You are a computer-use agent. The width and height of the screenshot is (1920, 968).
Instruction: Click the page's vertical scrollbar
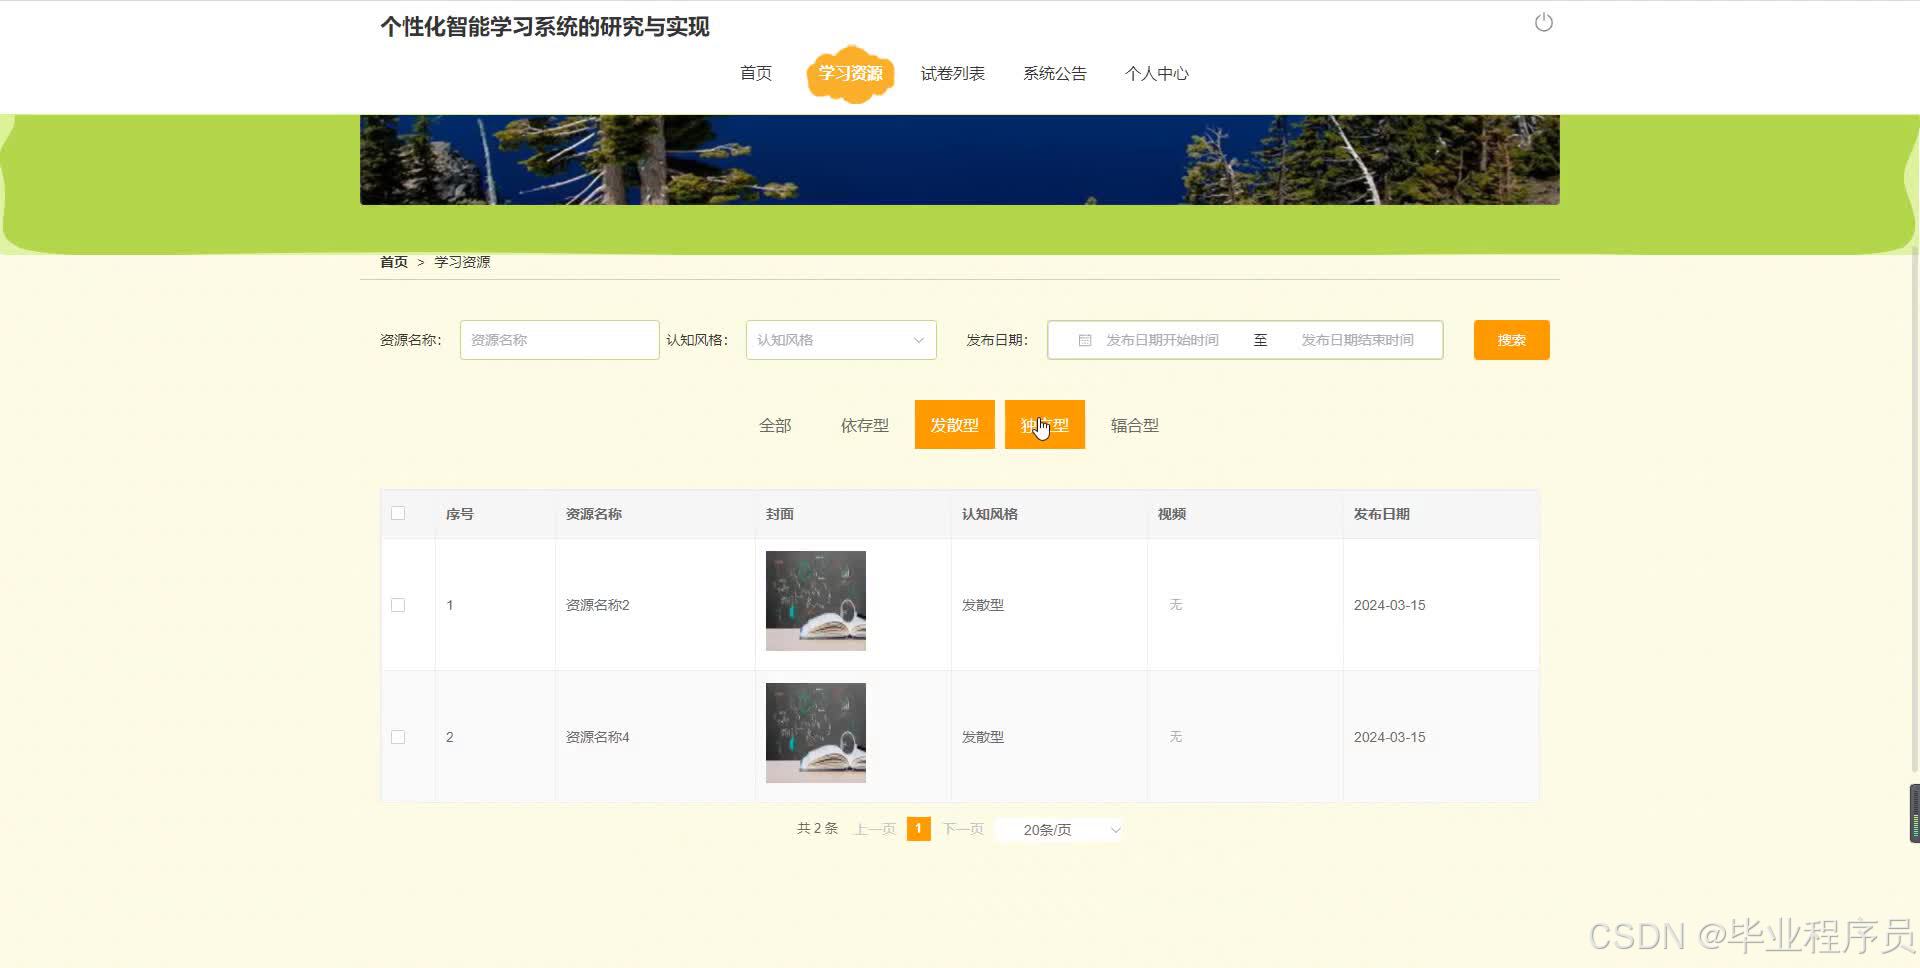(x=1915, y=510)
